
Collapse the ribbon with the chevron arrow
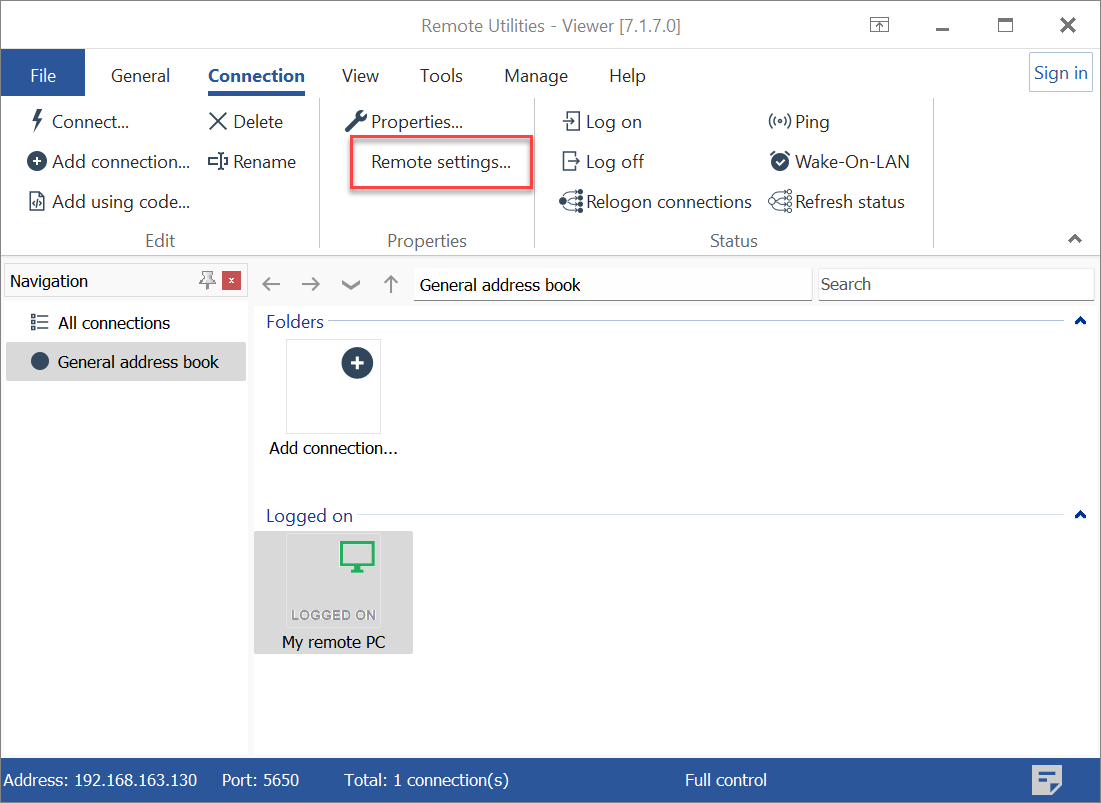(x=1075, y=239)
